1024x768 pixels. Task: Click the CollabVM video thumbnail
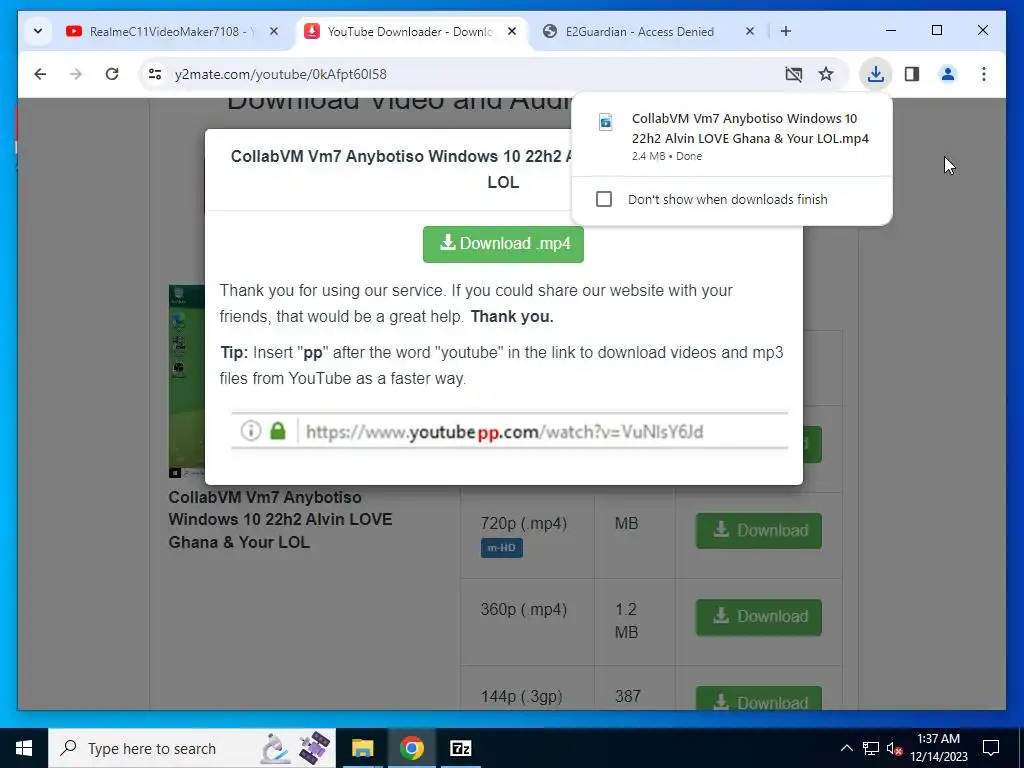[186, 381]
